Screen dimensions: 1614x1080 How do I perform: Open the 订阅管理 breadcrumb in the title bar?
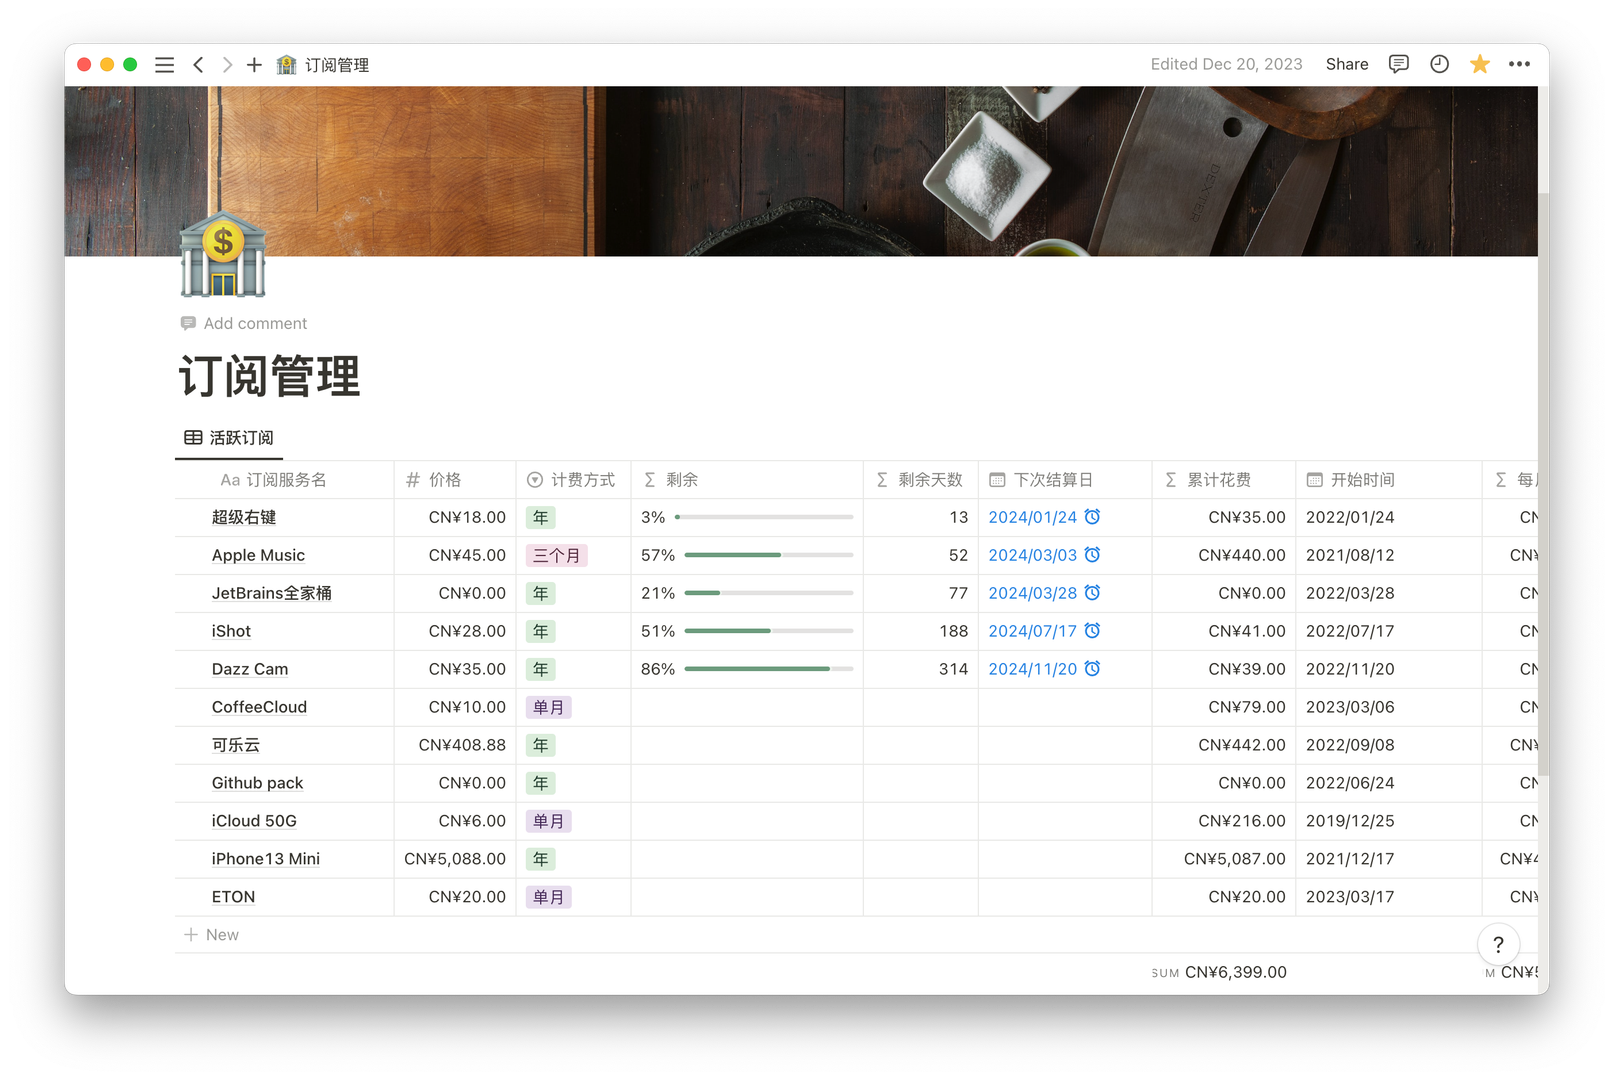pyautogui.click(x=336, y=65)
